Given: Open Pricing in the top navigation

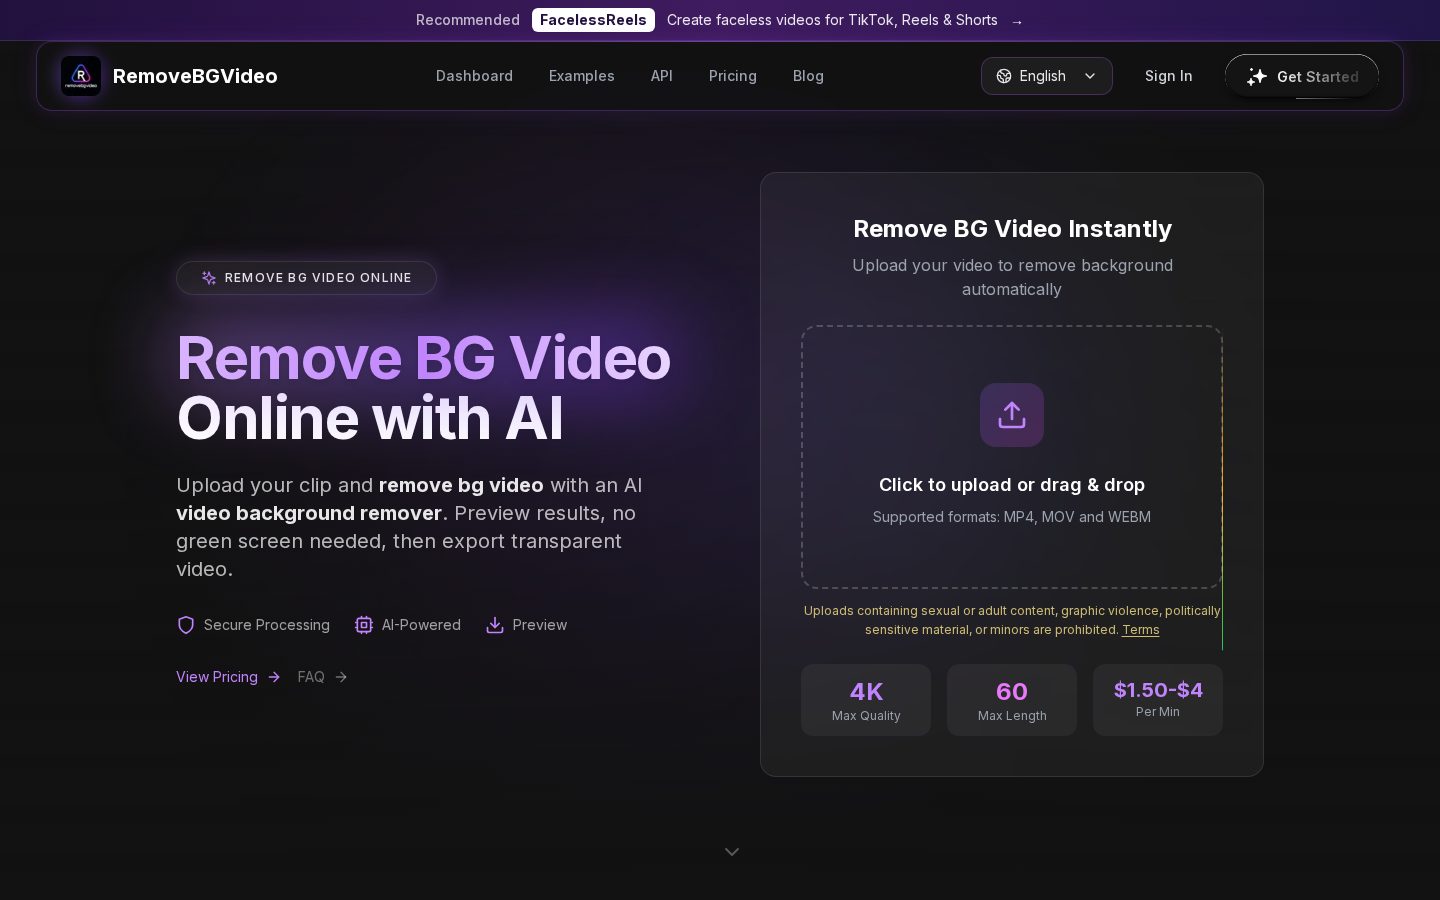Looking at the screenshot, I should [x=733, y=76].
